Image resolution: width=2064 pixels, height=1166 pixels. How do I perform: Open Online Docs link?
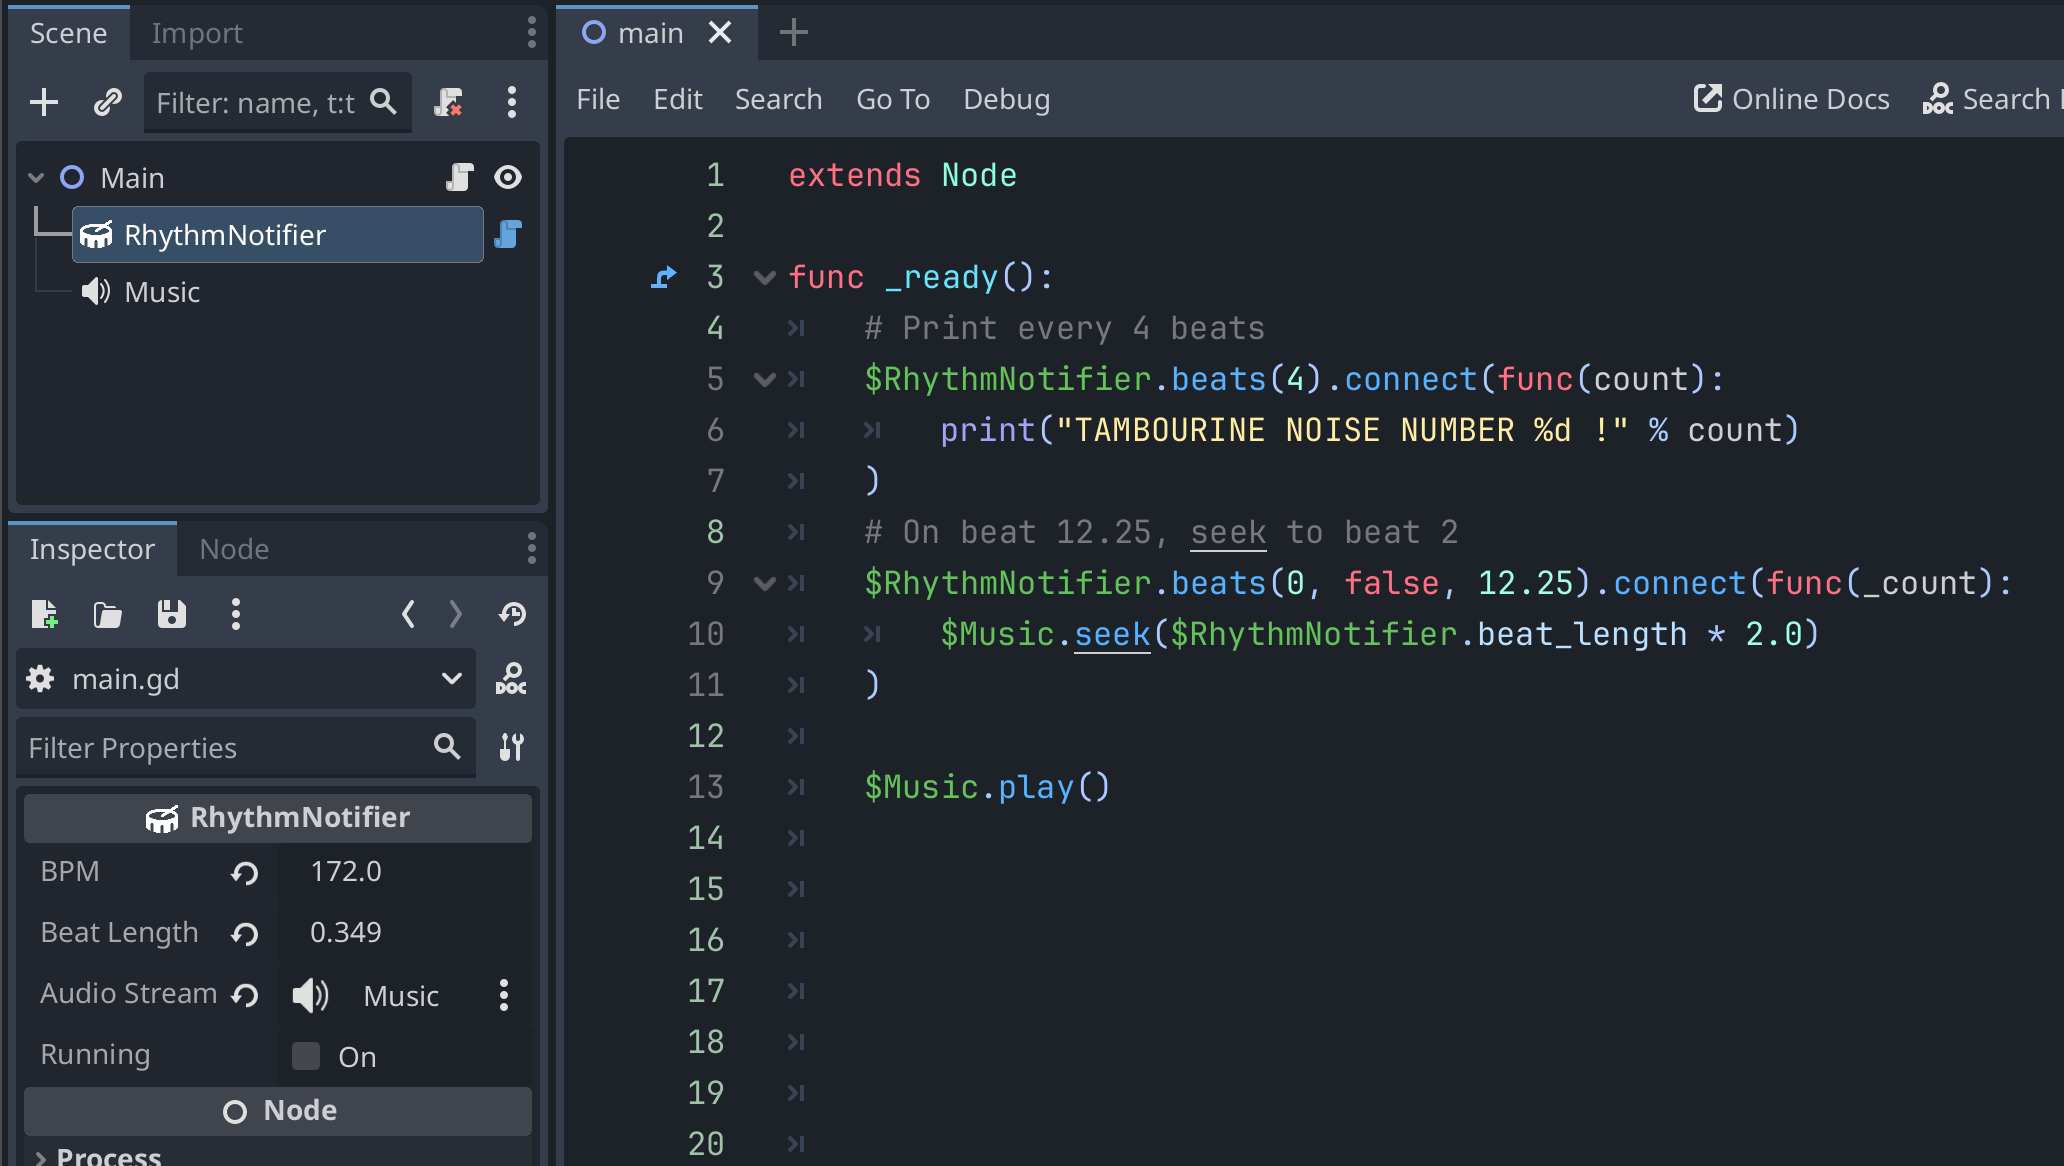(x=1791, y=99)
